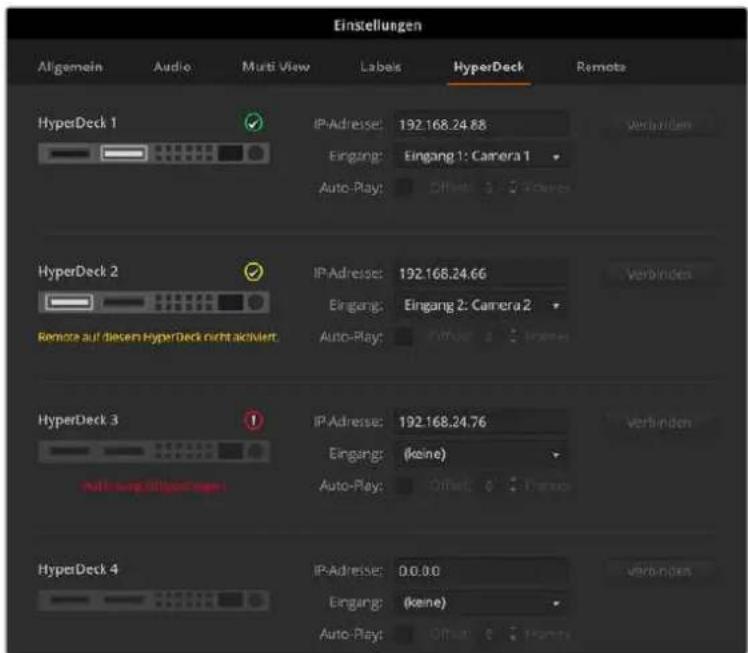748x653 pixels.
Task: Click Offset frames stepper for HyperDeck 1
Action: tap(513, 187)
